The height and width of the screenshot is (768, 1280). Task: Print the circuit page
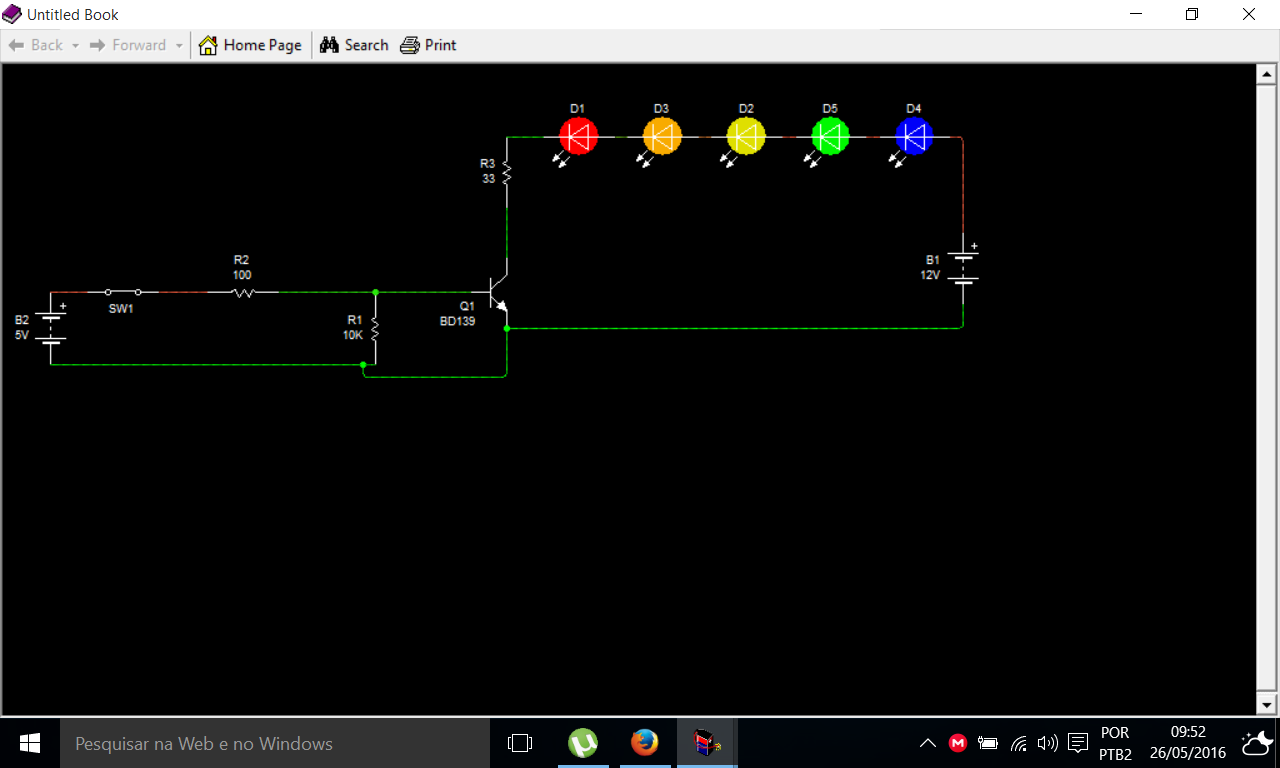tap(428, 45)
